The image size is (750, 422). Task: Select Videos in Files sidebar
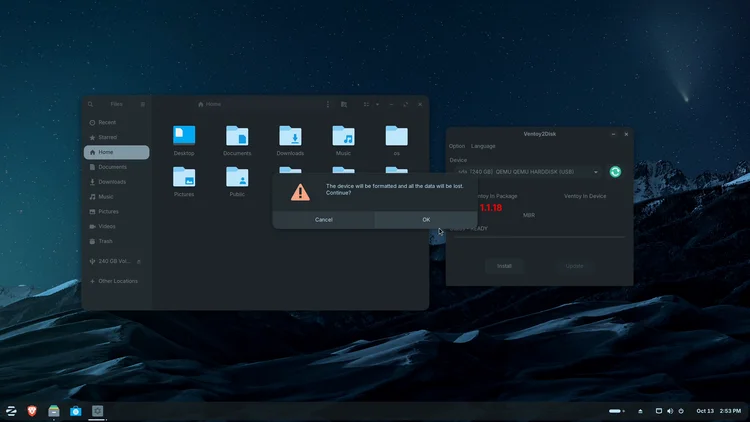pos(116,226)
